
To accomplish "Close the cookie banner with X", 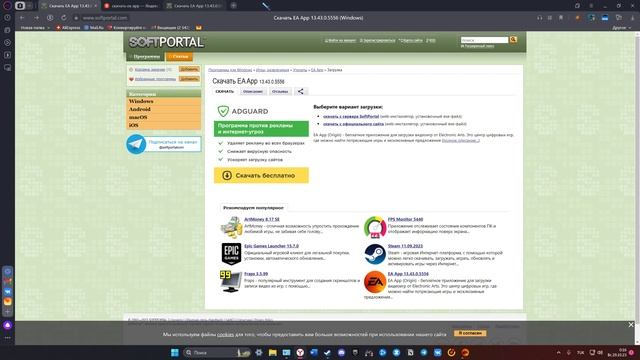I will coord(631,325).
